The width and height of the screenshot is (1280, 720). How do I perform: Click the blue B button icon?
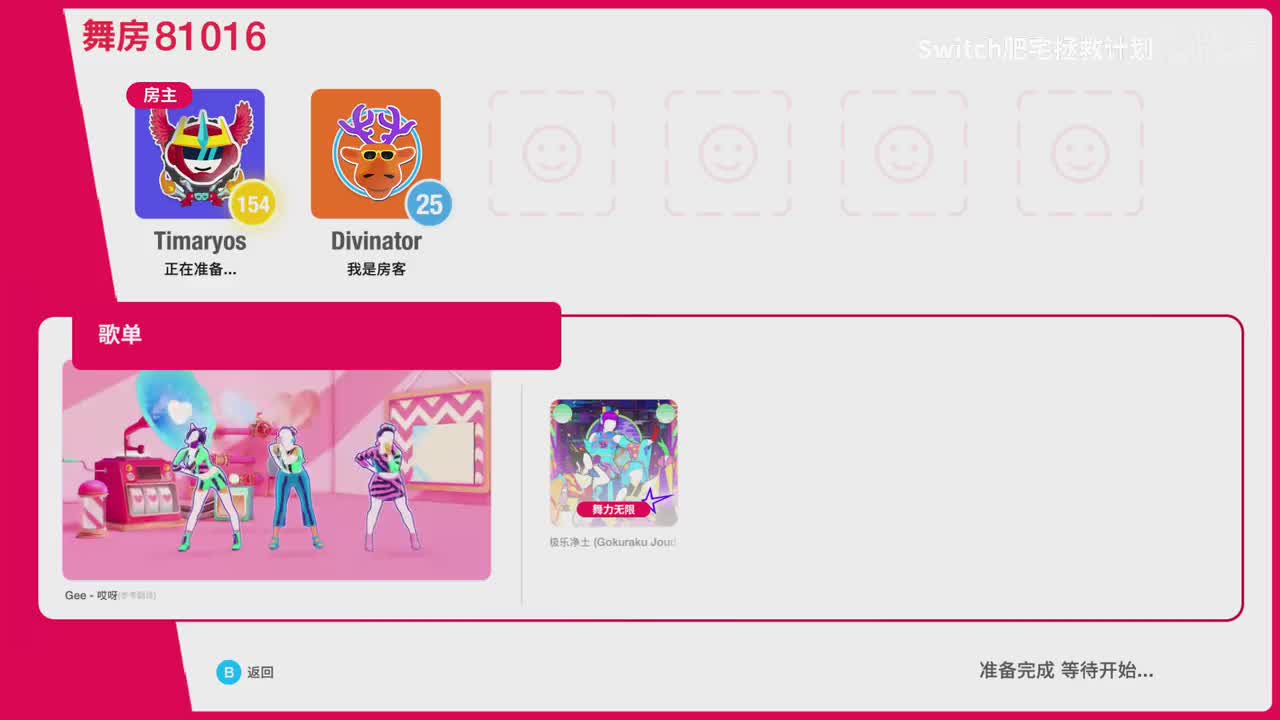coord(229,672)
